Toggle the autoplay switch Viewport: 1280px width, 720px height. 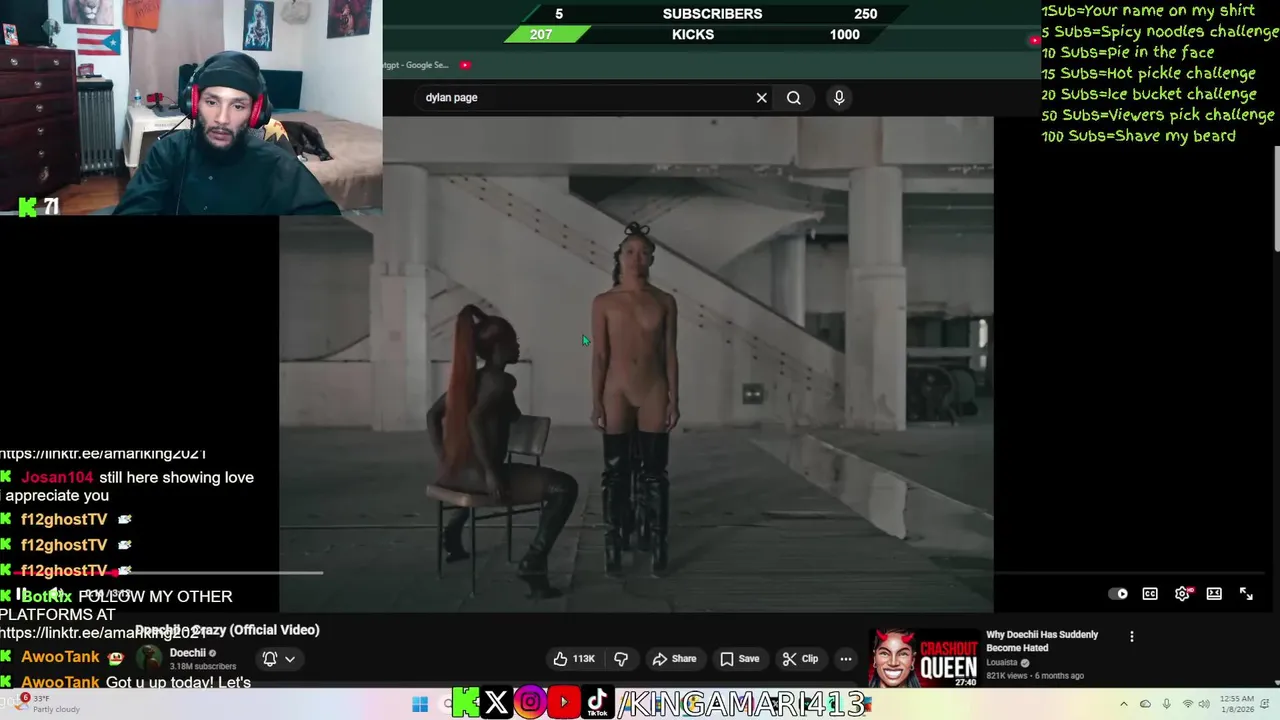[x=1119, y=594]
